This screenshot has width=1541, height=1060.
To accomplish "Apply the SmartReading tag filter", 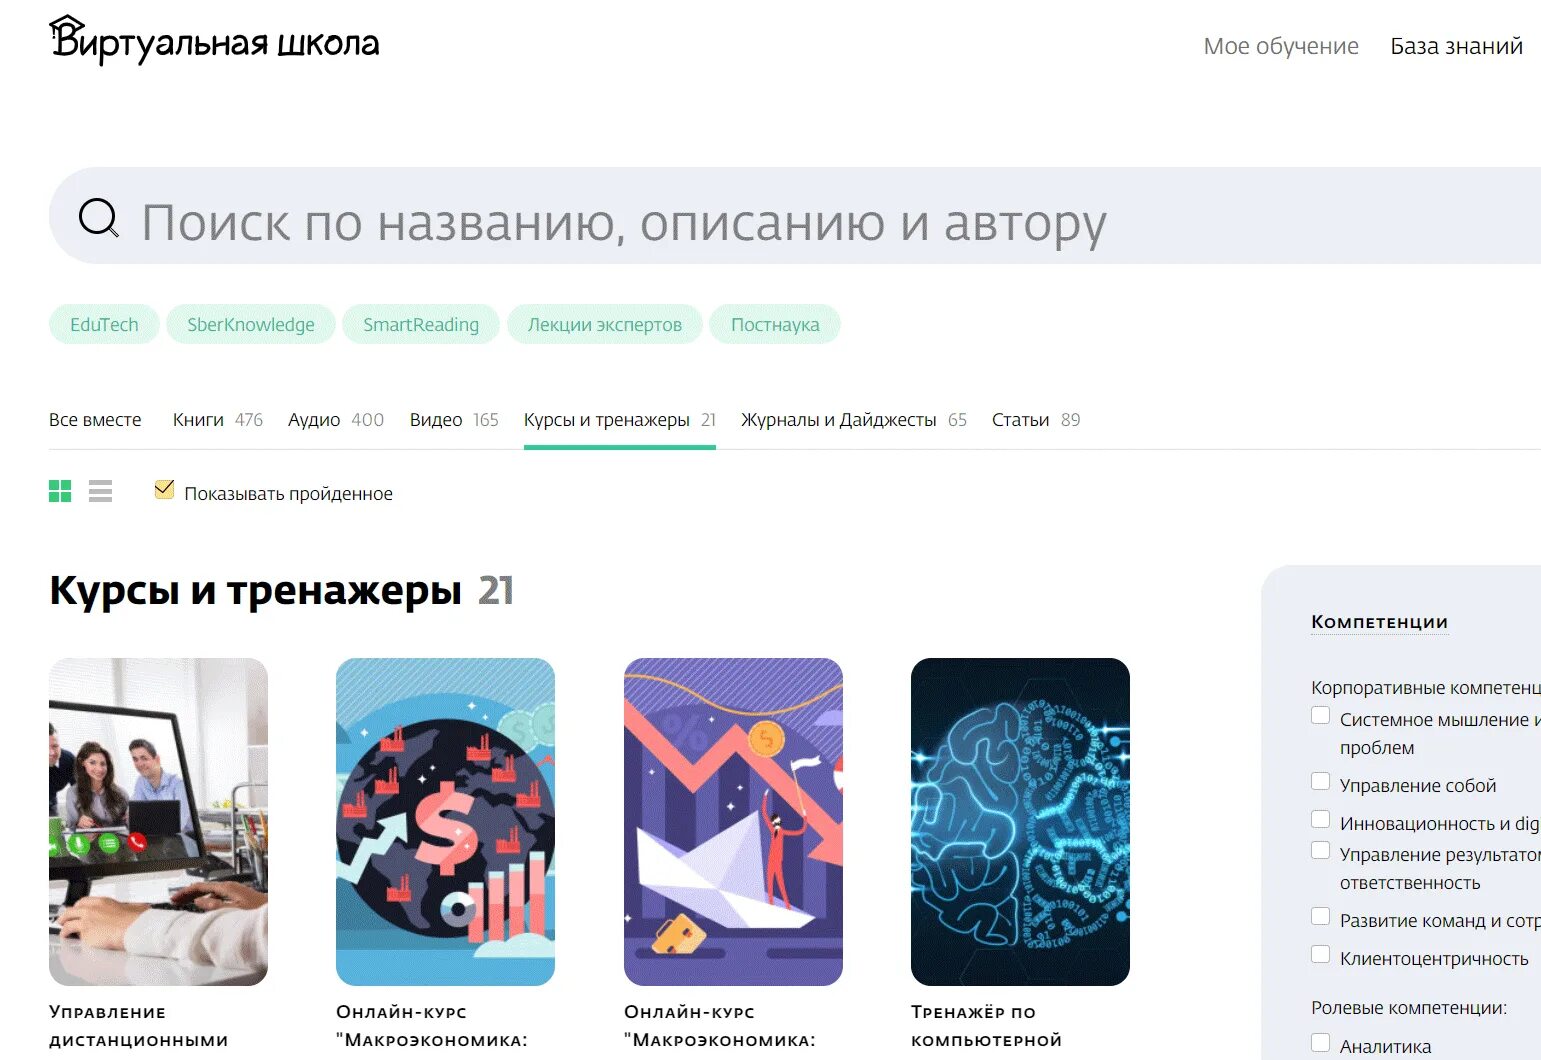I will (421, 324).
